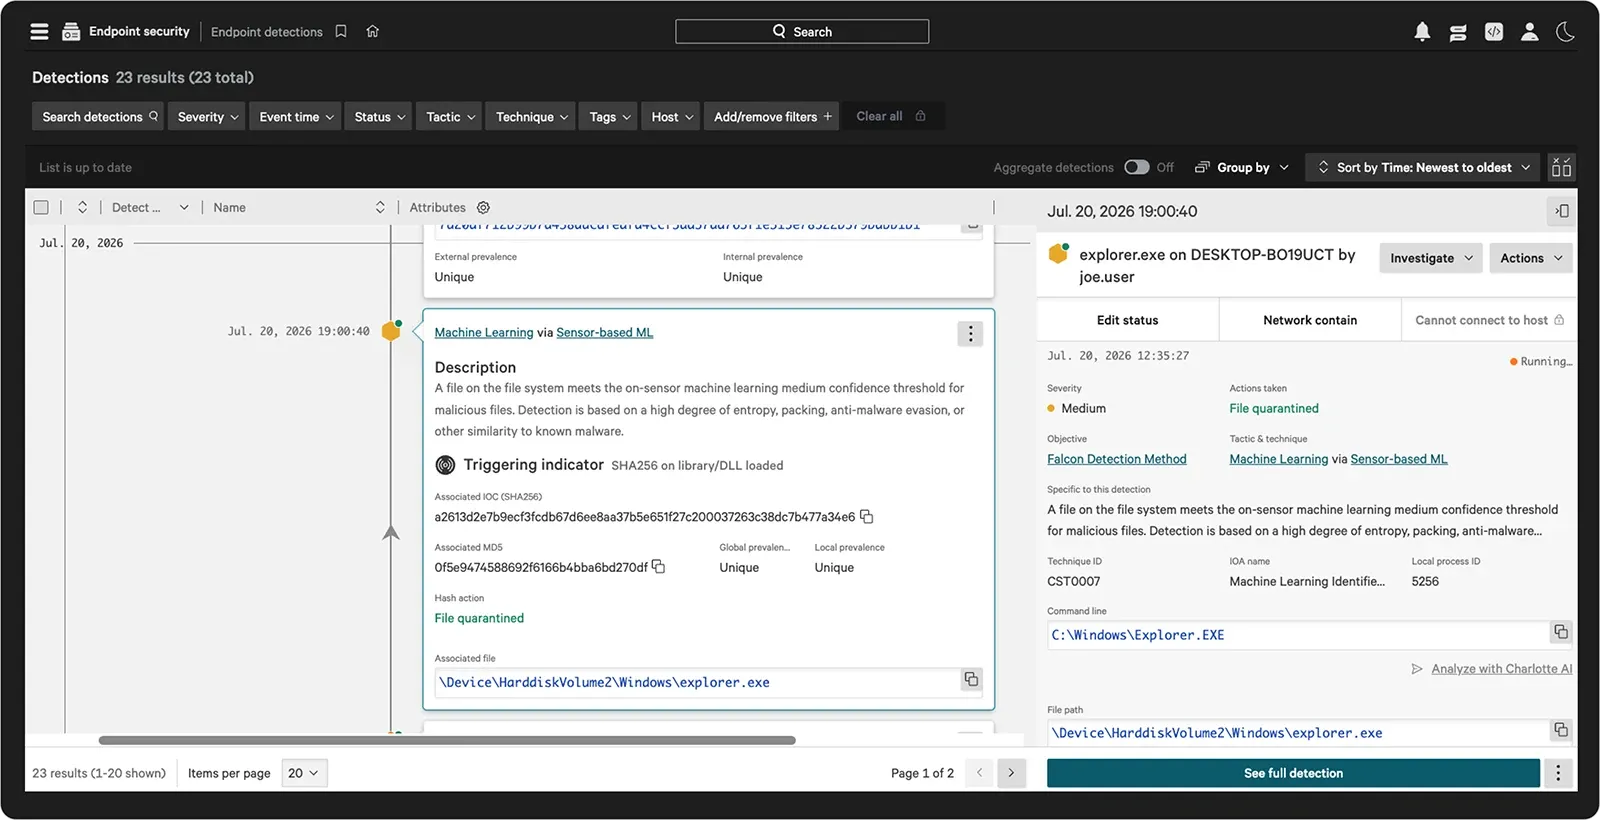Open the Event time filter dropdown
The height and width of the screenshot is (820, 1600).
(295, 117)
